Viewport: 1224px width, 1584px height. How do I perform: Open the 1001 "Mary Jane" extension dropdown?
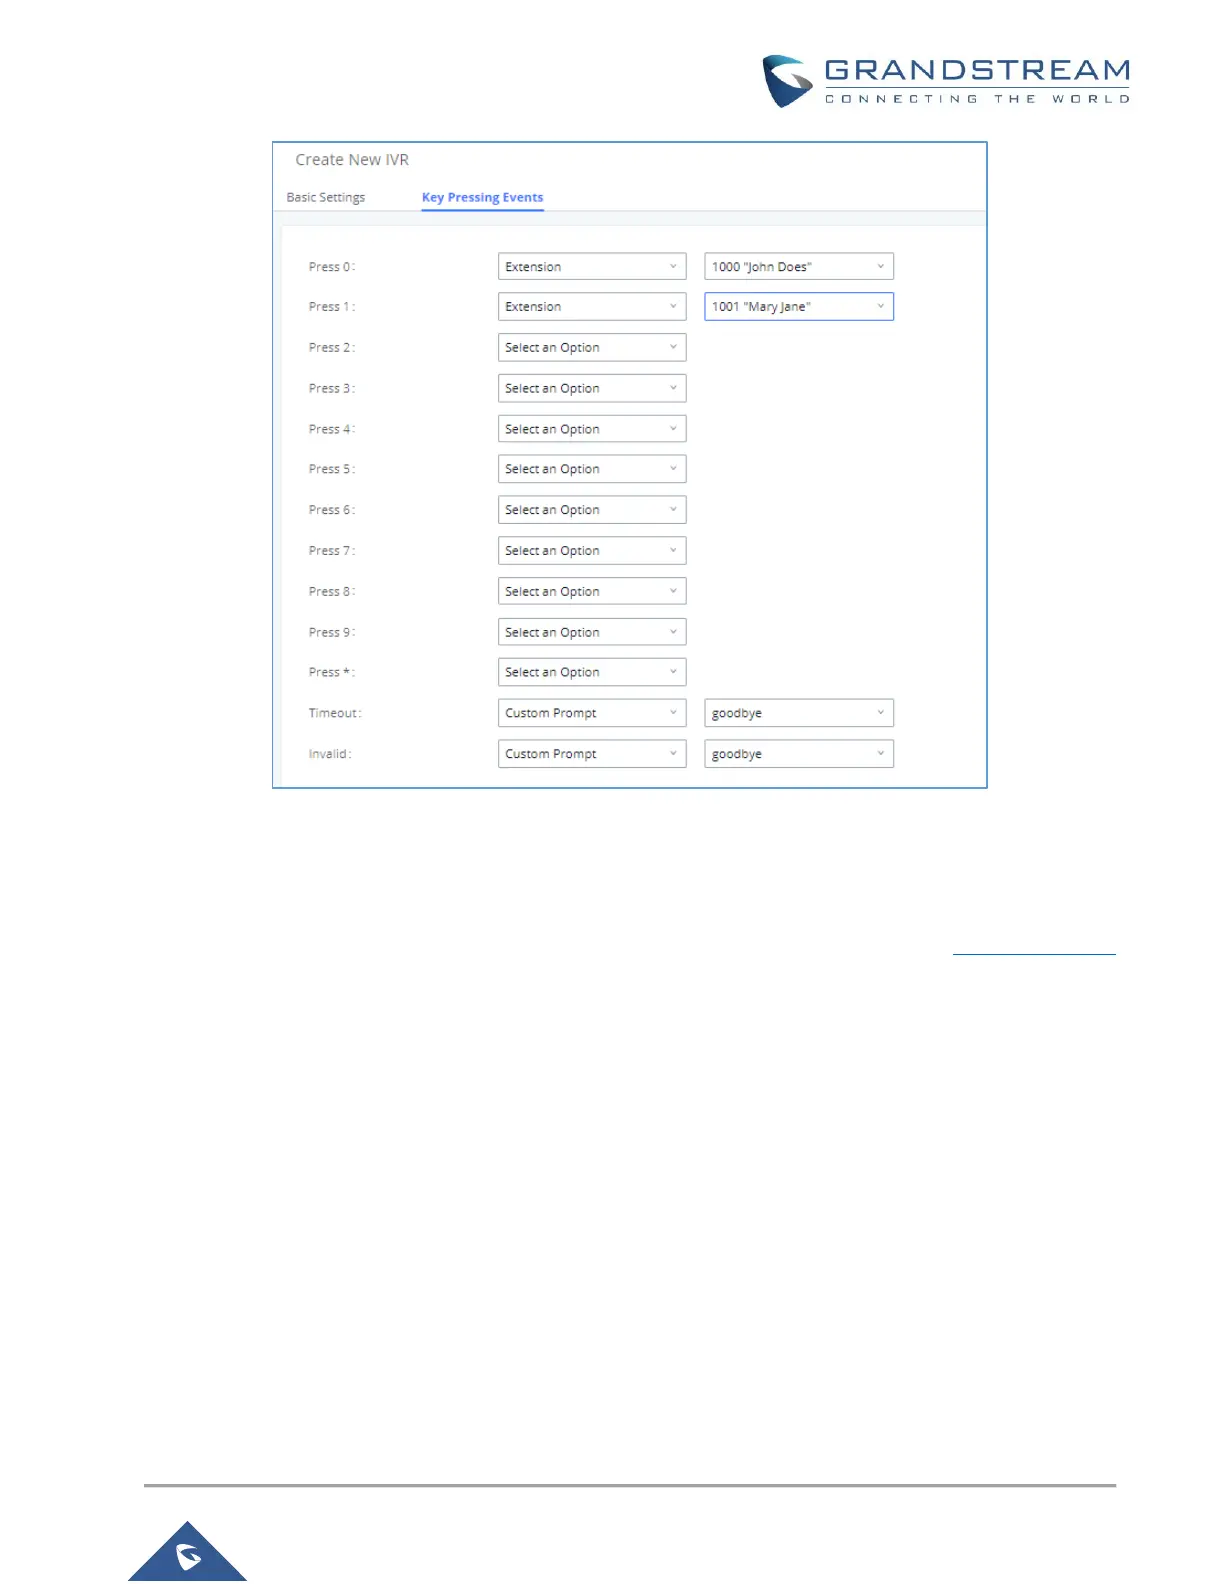pos(799,306)
